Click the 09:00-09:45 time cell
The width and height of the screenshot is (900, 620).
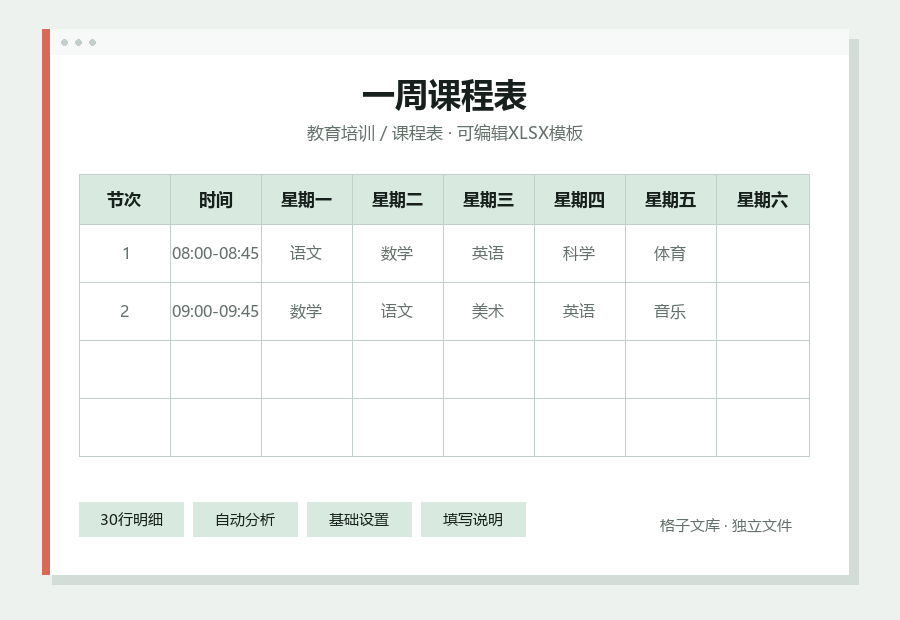coord(216,311)
